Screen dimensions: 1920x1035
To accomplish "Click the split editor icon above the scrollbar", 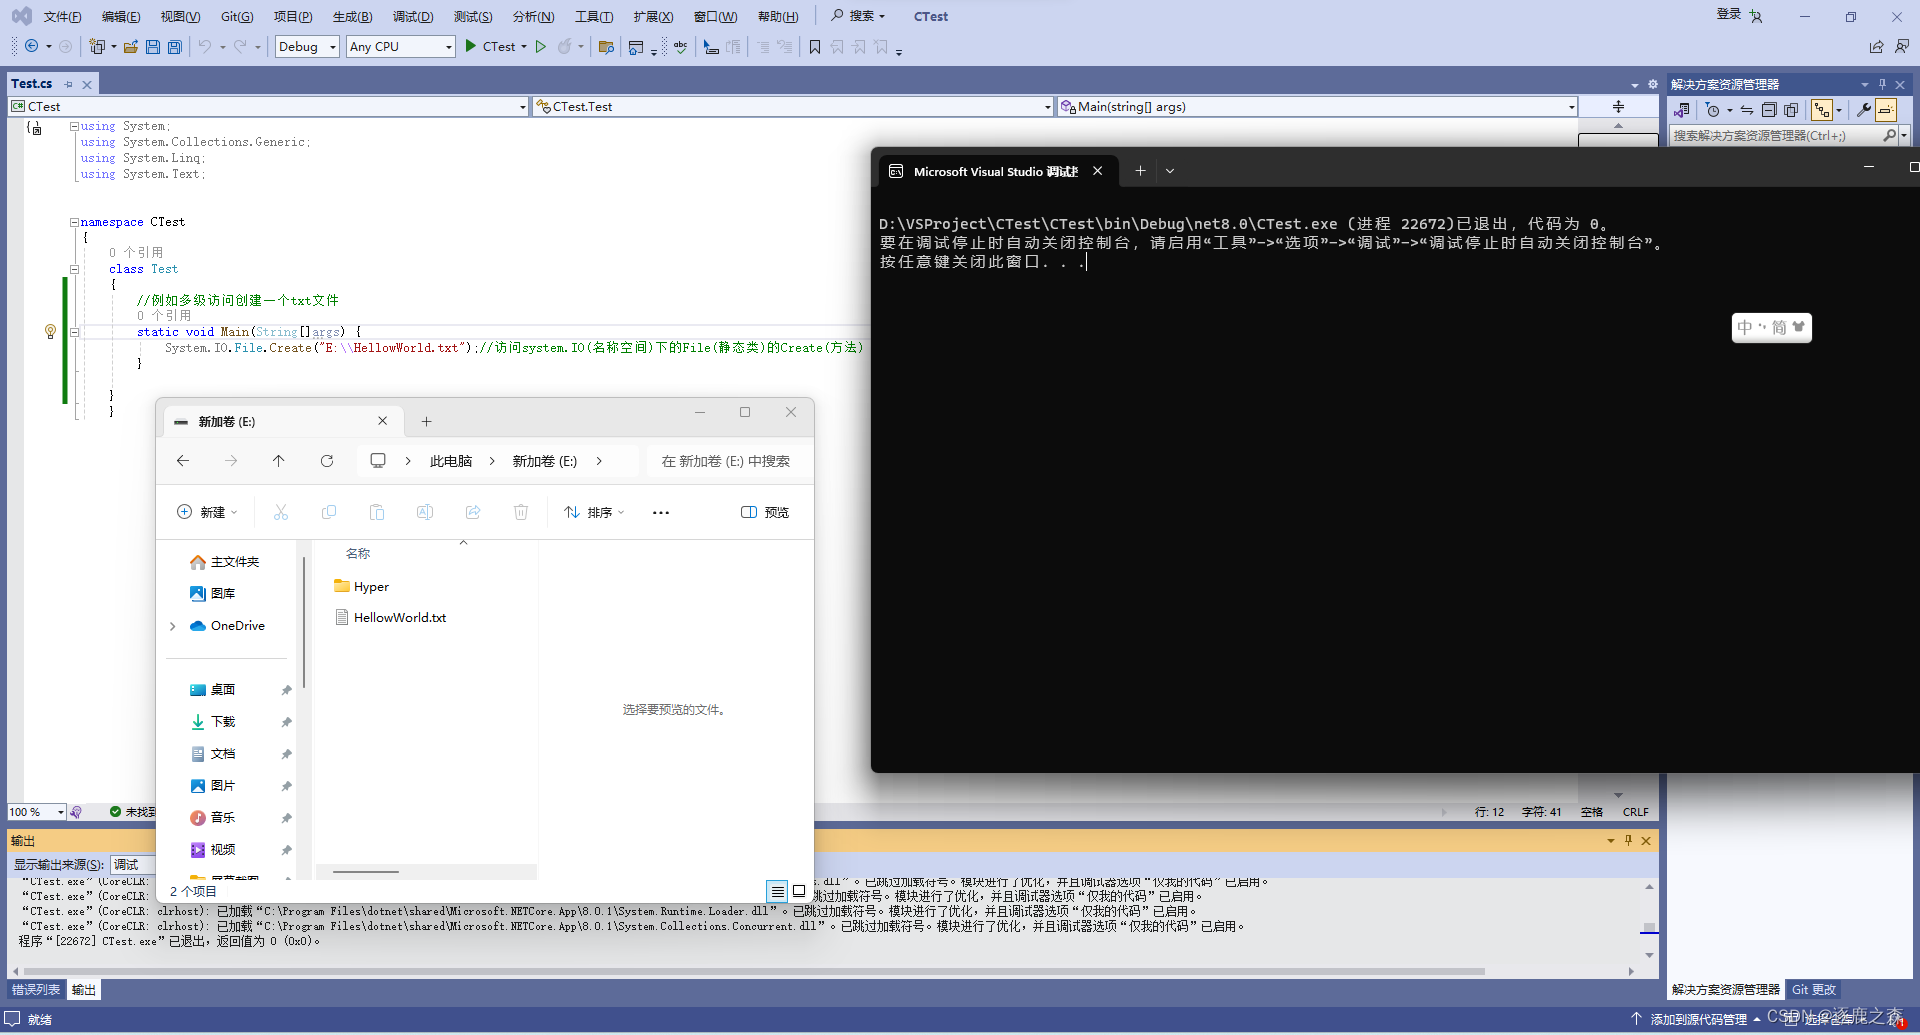I will coord(1618,107).
